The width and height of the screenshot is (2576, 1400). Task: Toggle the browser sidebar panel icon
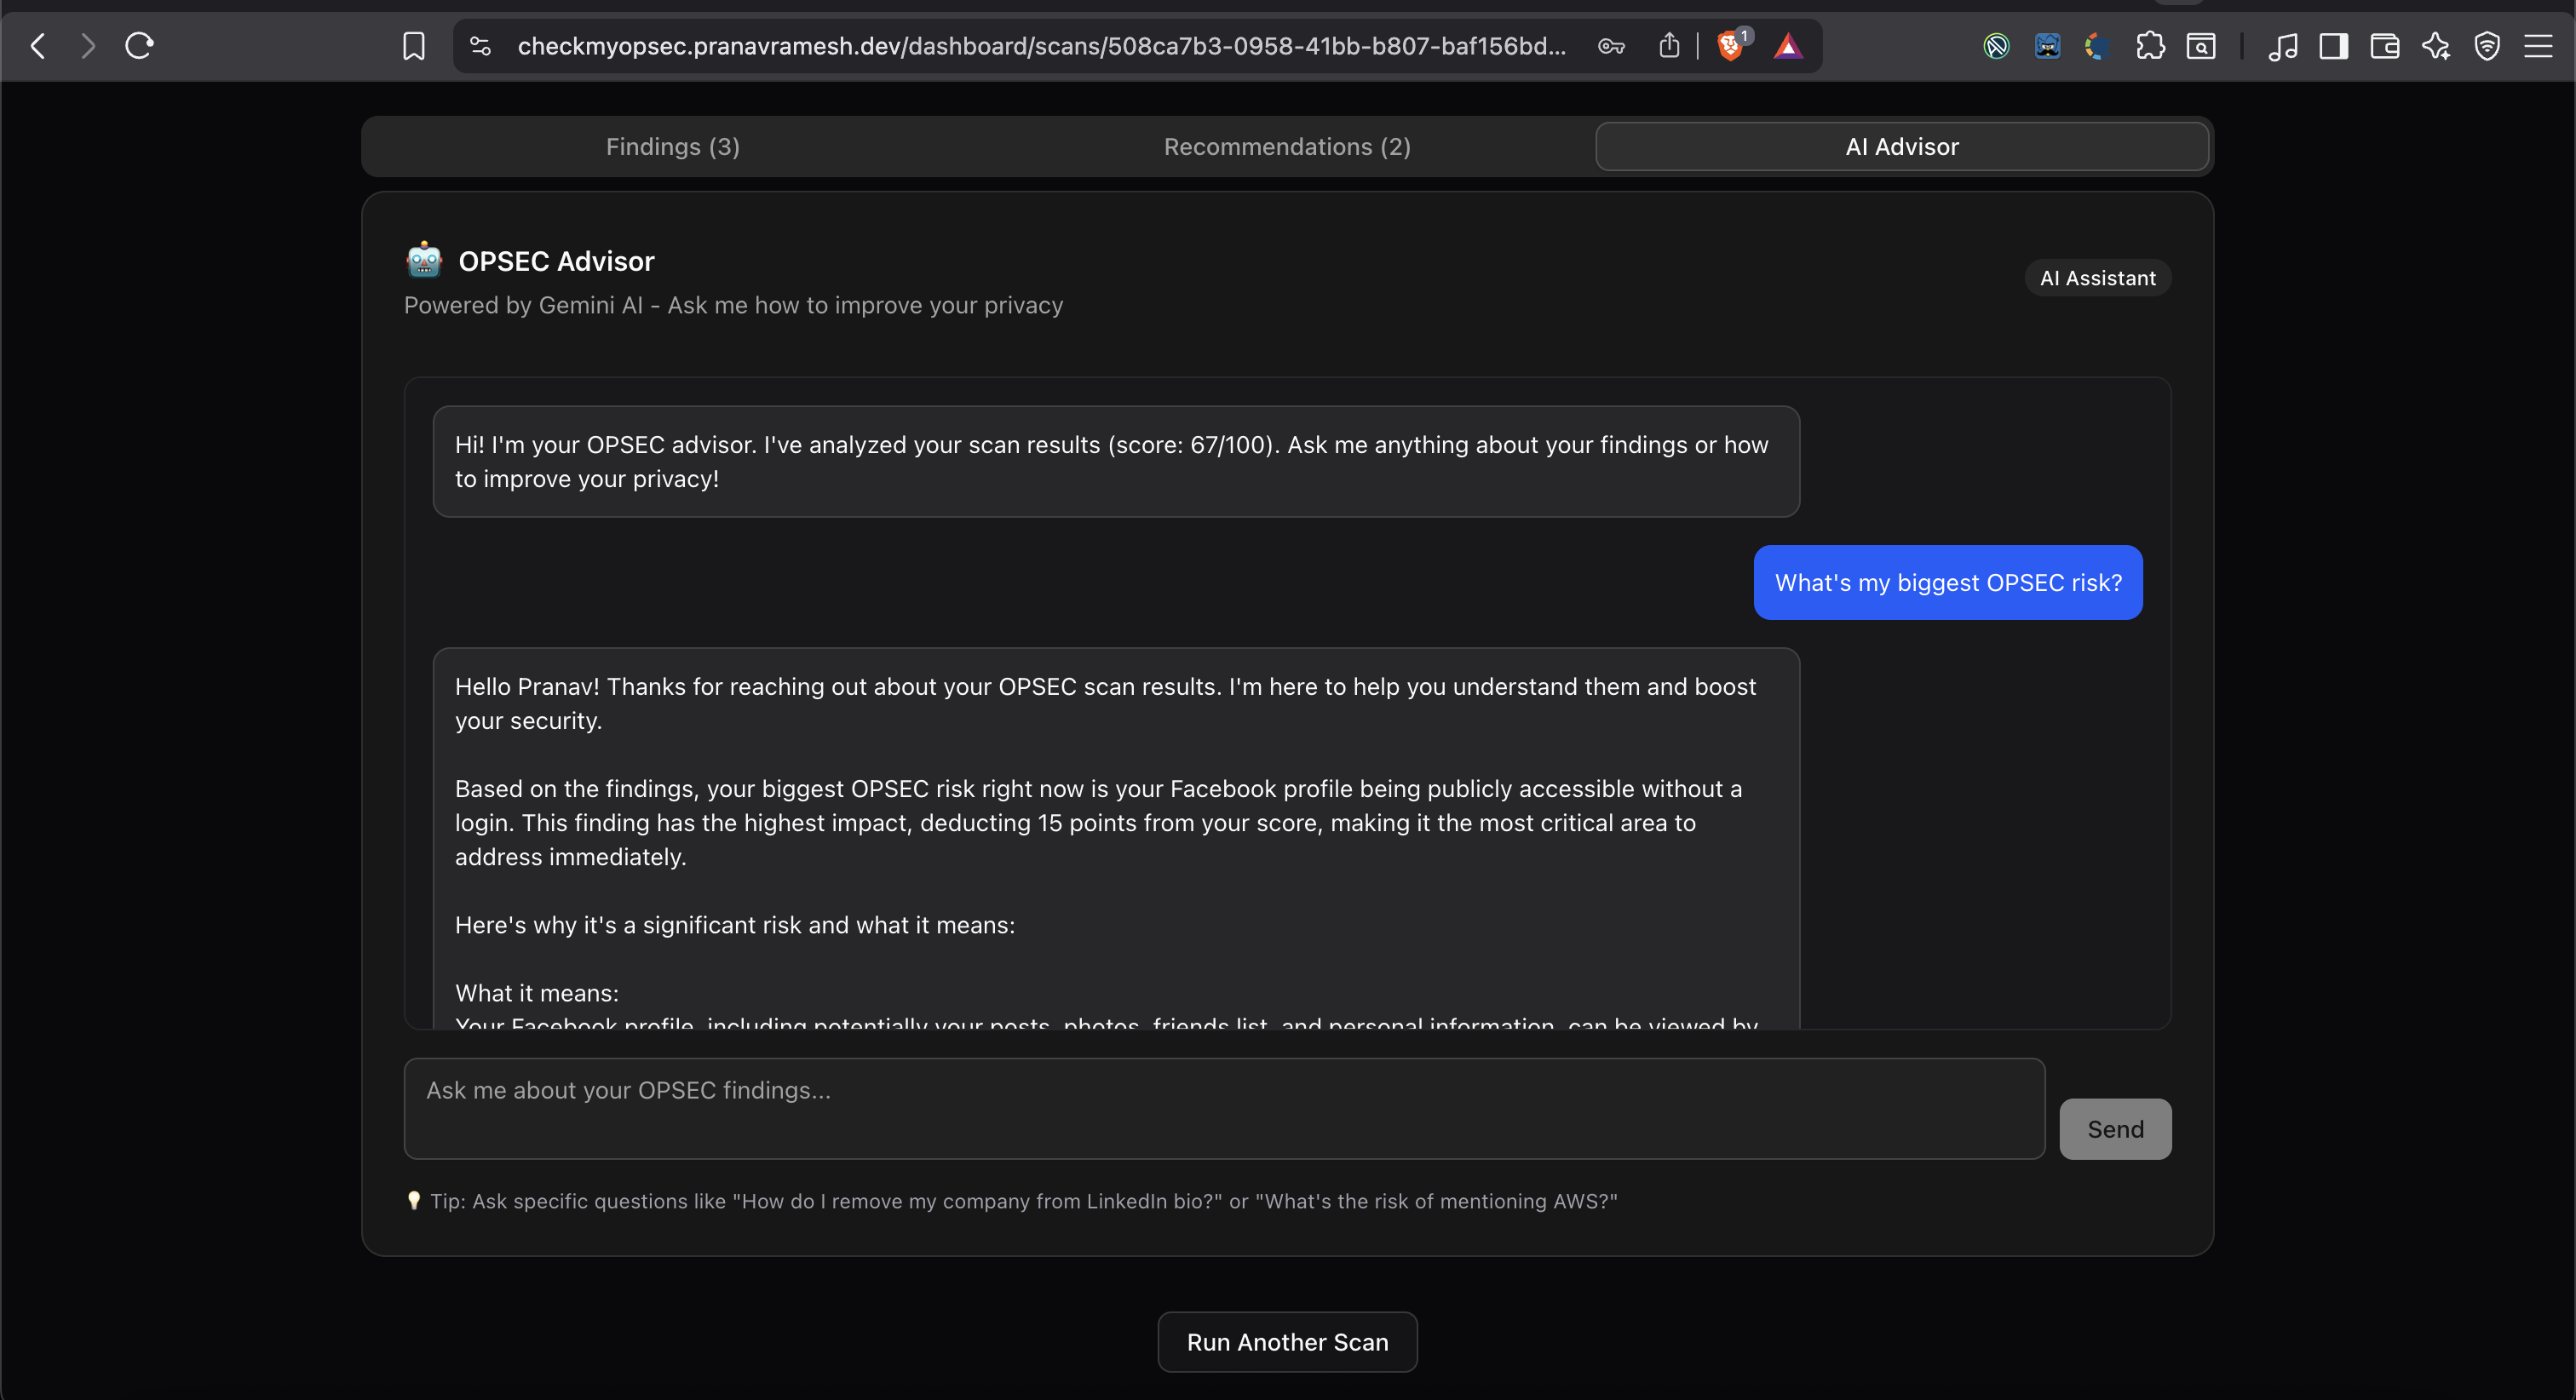pos(2334,46)
